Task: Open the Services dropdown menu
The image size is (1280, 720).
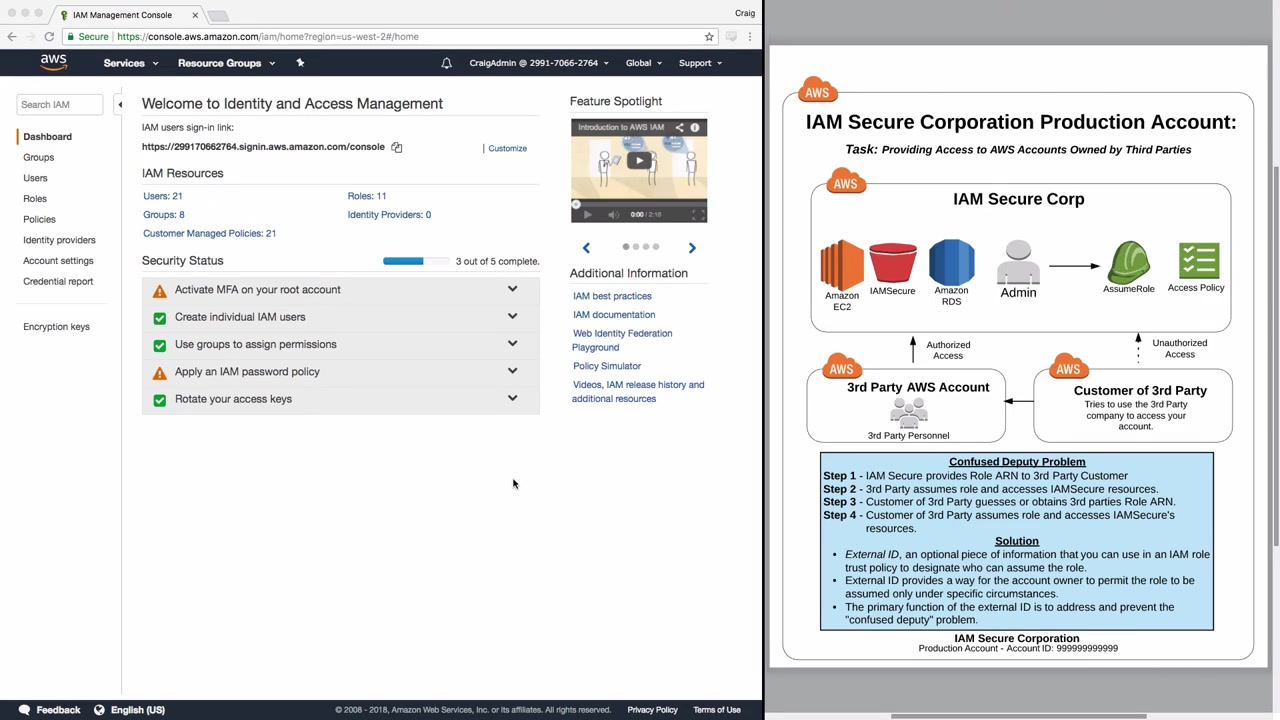Action: 130,63
